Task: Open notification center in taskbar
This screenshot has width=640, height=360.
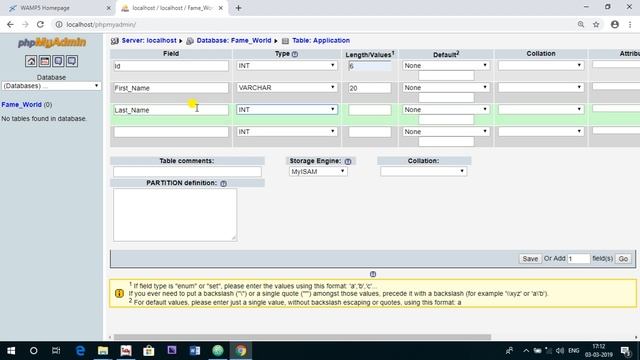Action: [625, 351]
